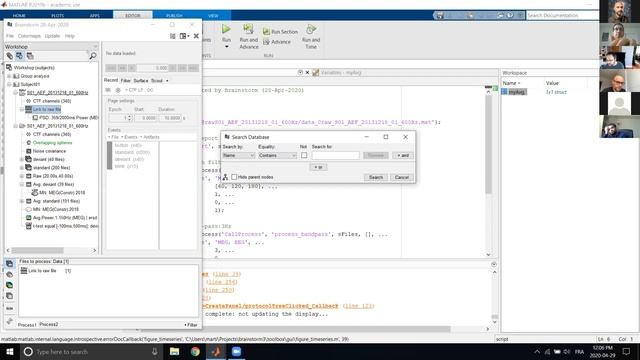
Task: Click the Brainstorm close-all-figures X icon
Action: [196, 36]
